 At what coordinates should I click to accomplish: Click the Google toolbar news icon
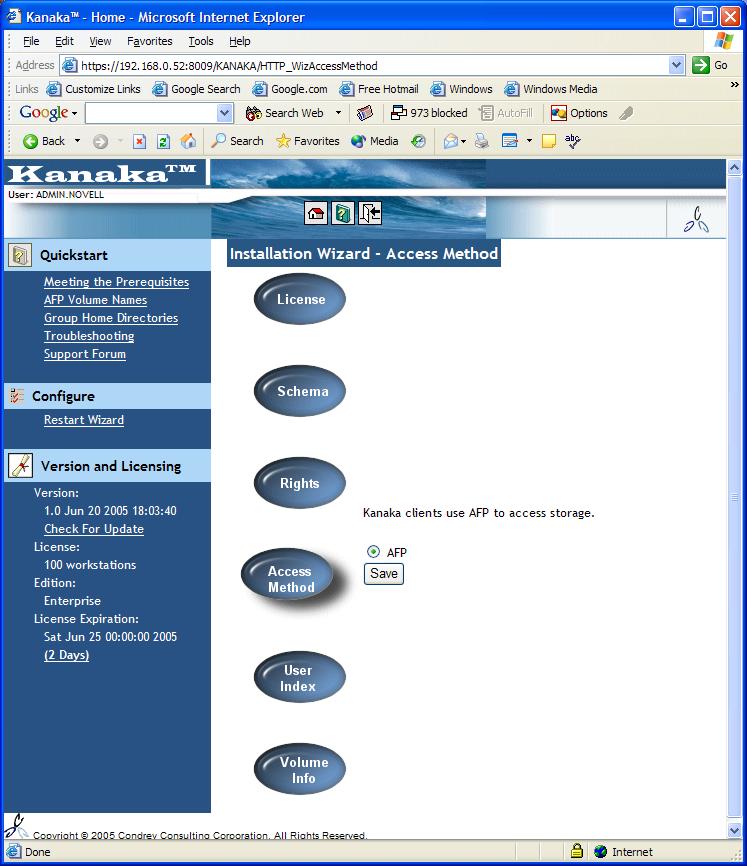click(x=364, y=113)
